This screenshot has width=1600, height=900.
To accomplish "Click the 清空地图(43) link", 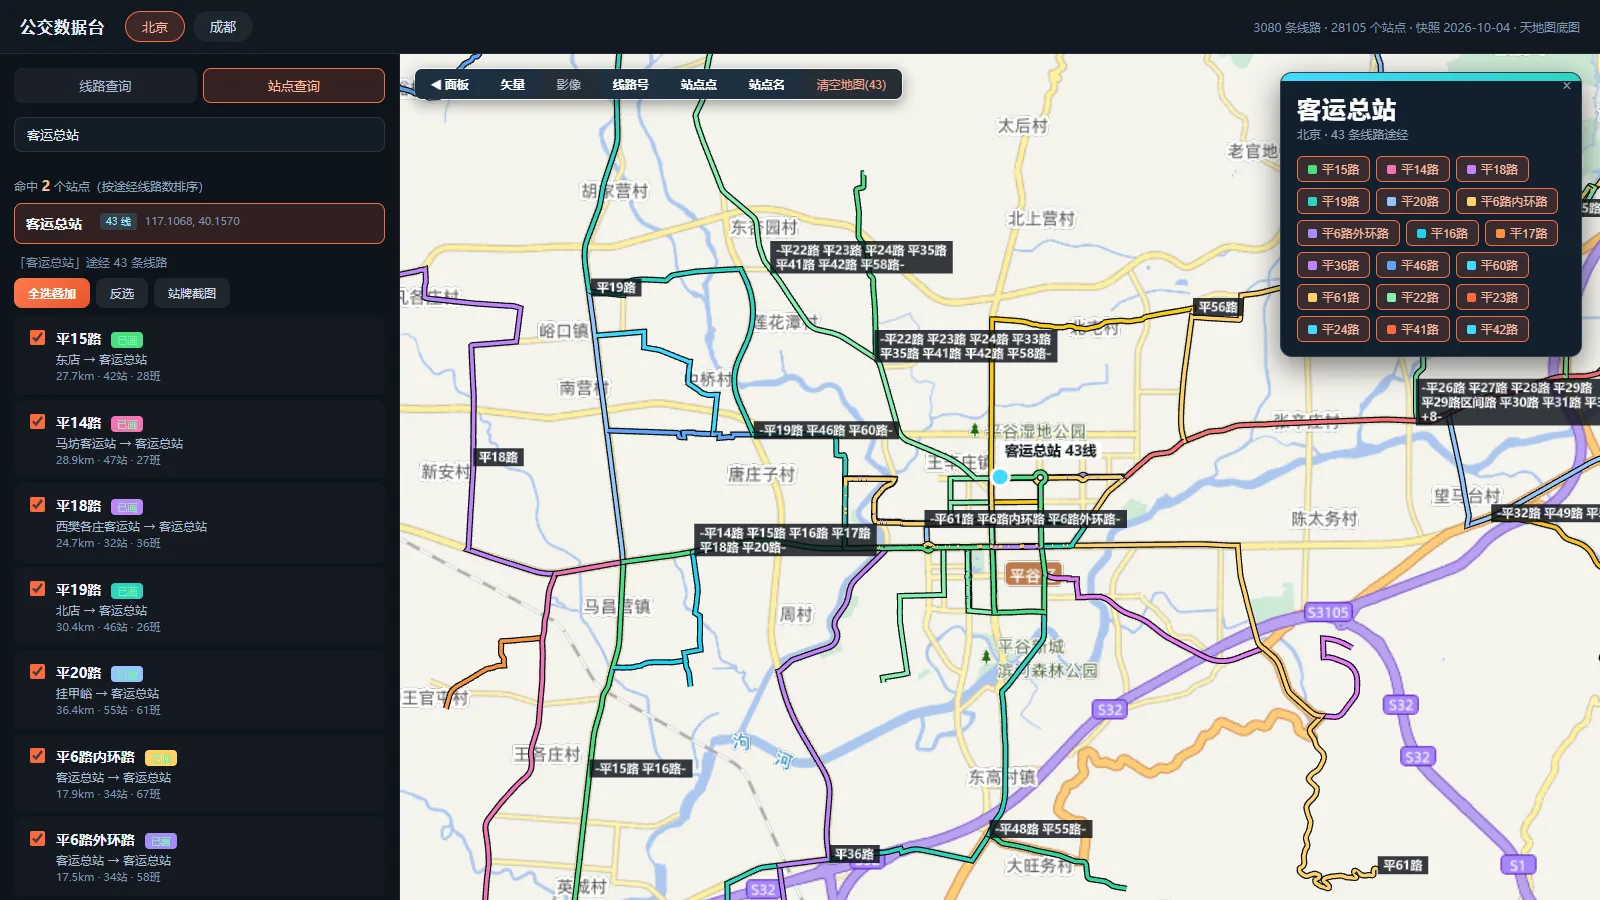I will 851,85.
